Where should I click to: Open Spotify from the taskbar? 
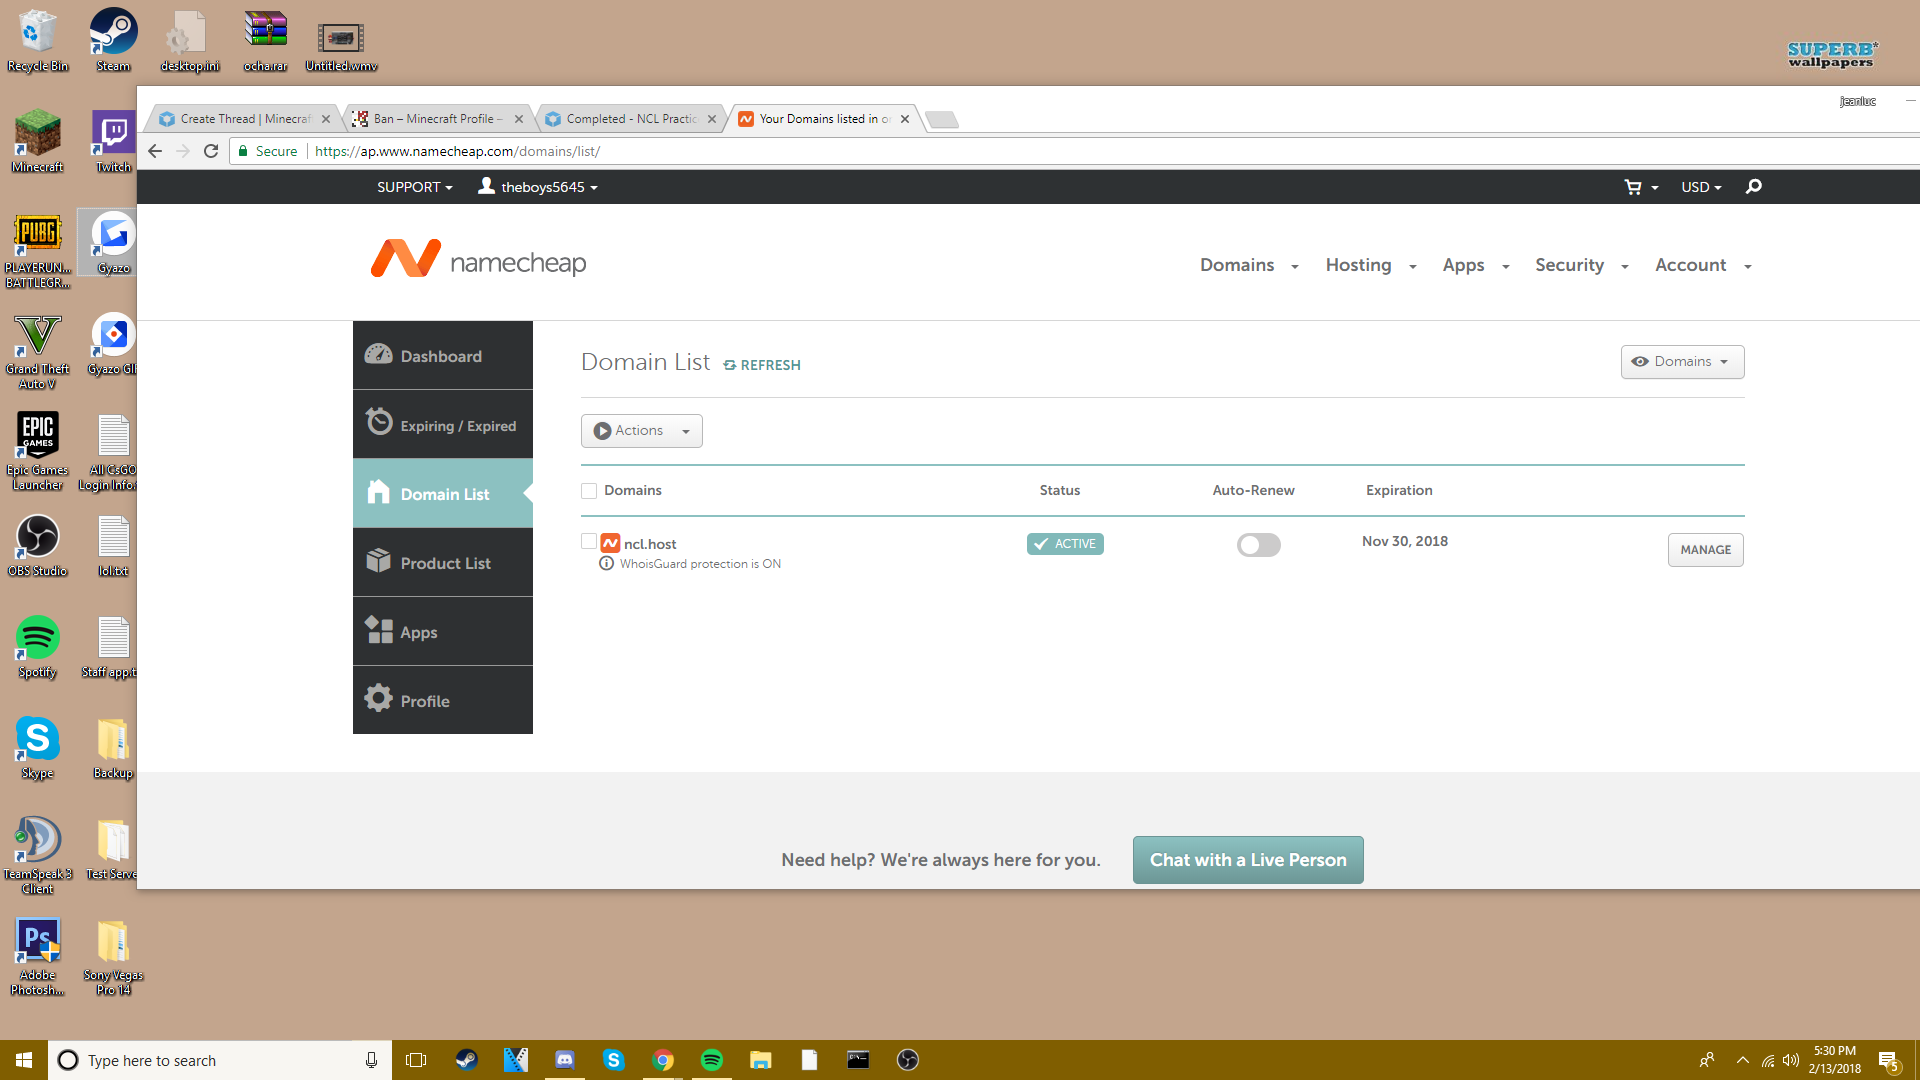click(x=712, y=1060)
